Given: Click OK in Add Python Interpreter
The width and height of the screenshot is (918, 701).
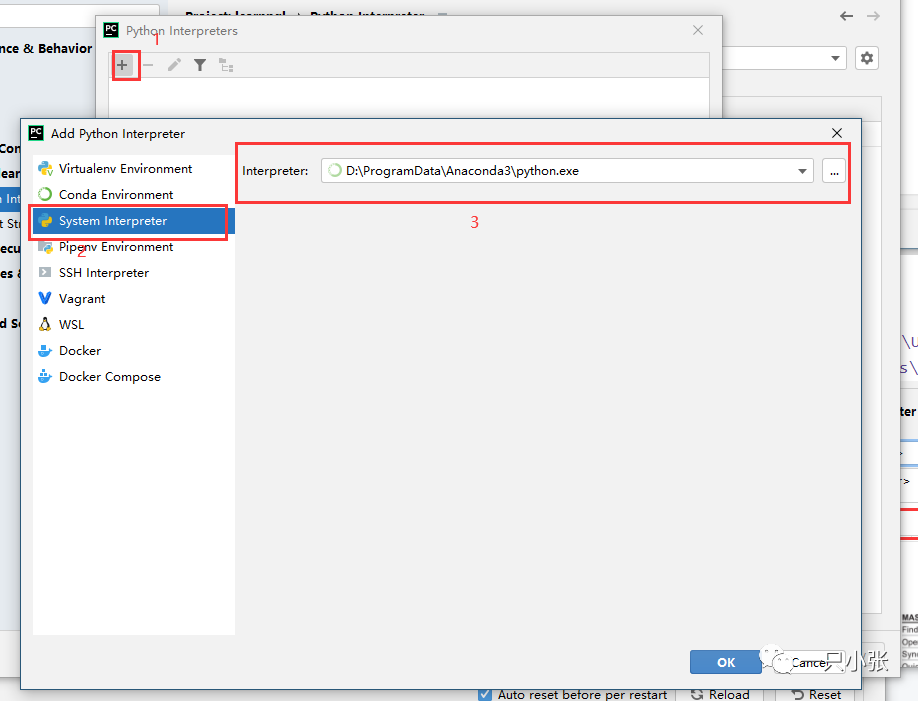Looking at the screenshot, I should pos(725,662).
